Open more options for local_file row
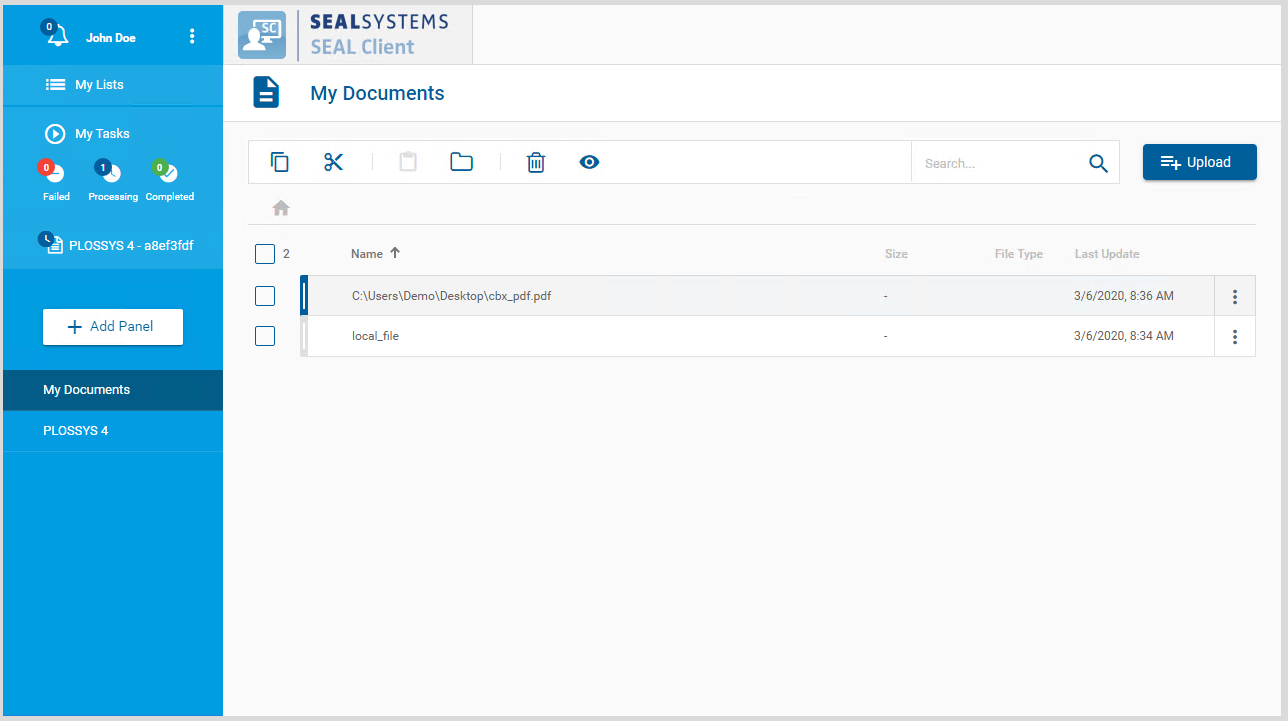The height and width of the screenshot is (721, 1288). (x=1235, y=336)
